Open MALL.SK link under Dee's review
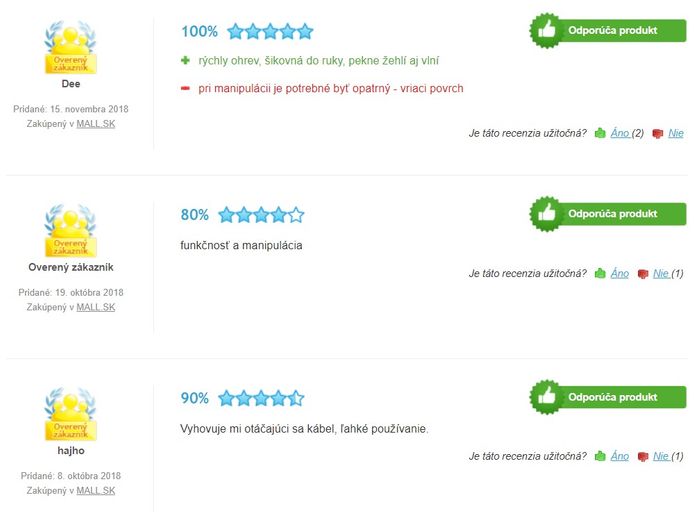 [x=96, y=124]
